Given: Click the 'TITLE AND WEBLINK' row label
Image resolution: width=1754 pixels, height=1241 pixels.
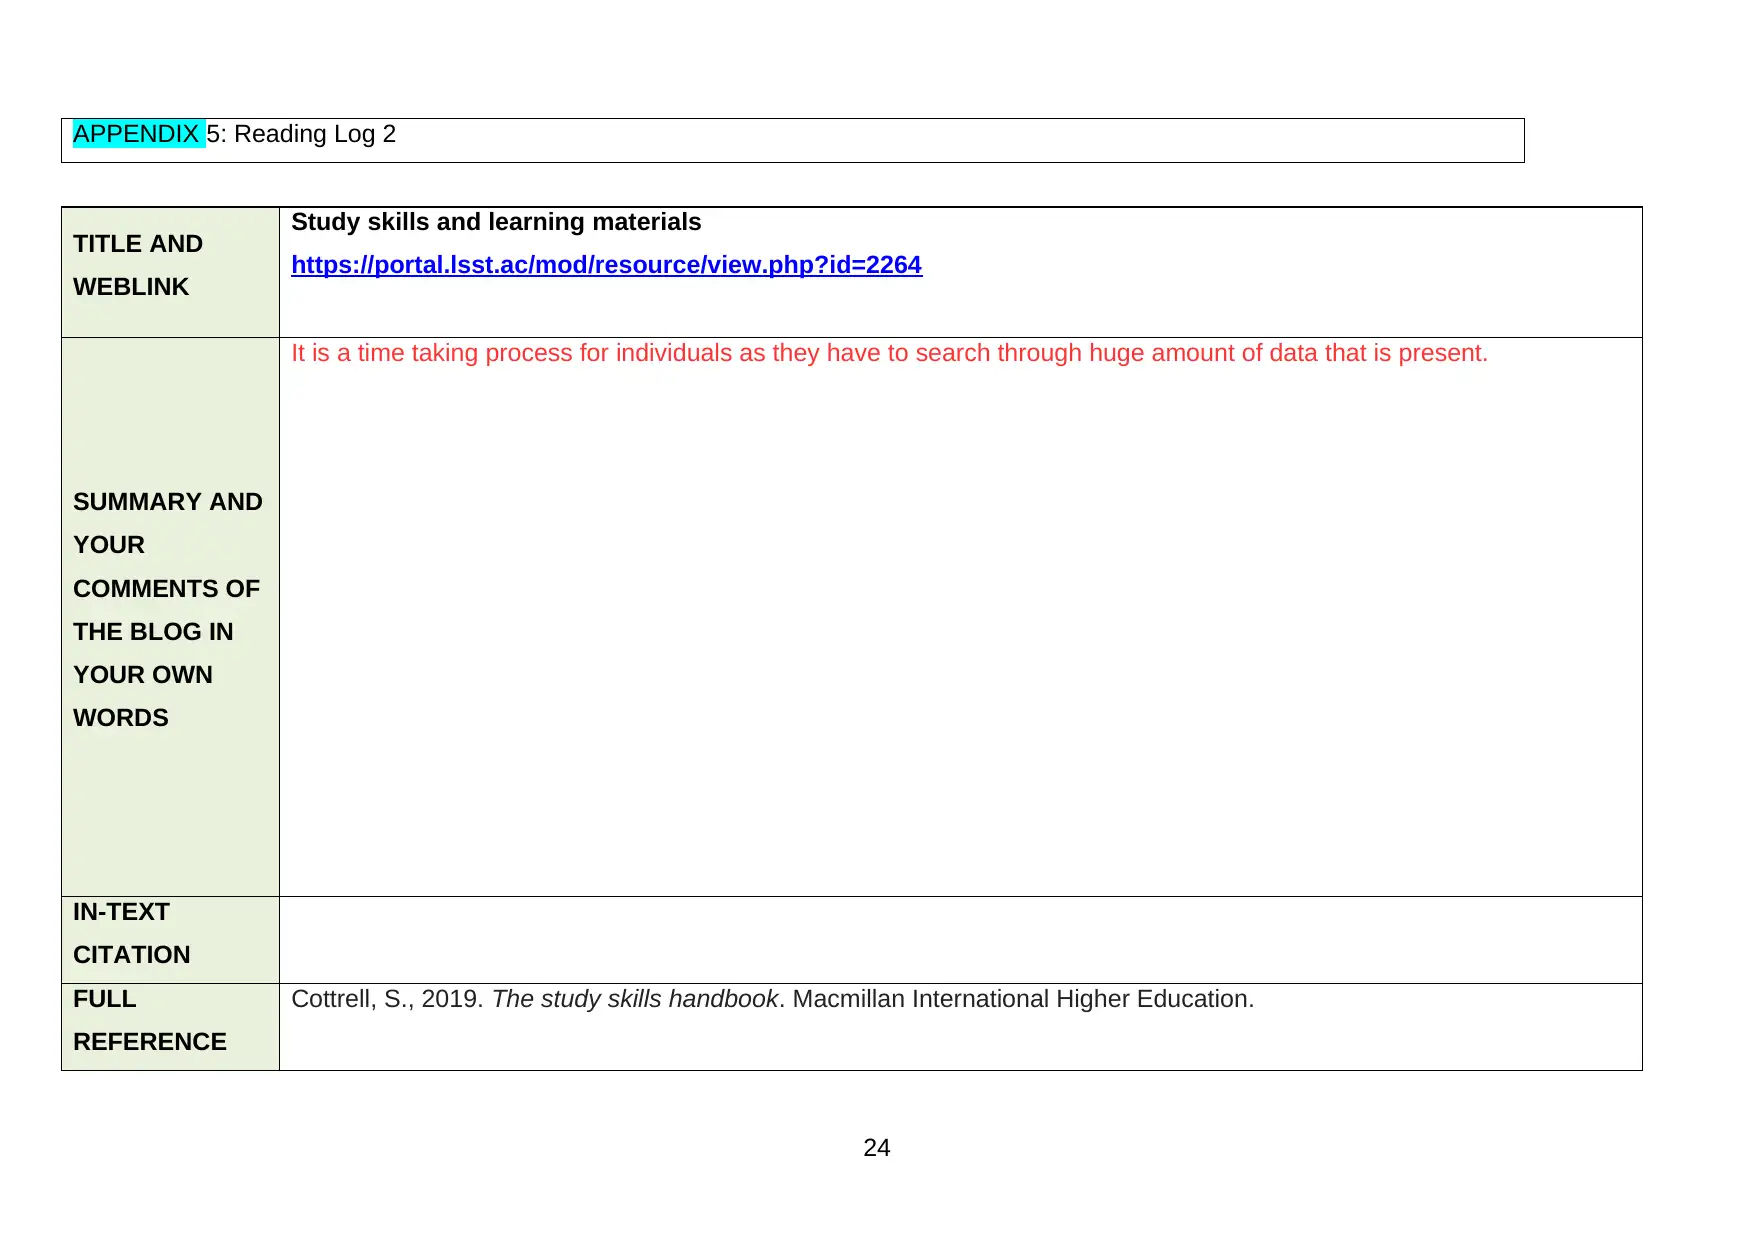Looking at the screenshot, I should 138,265.
